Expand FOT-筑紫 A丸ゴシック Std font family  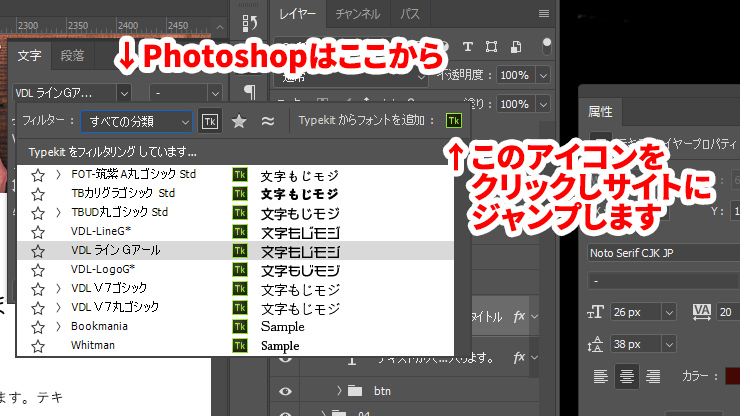[58, 175]
